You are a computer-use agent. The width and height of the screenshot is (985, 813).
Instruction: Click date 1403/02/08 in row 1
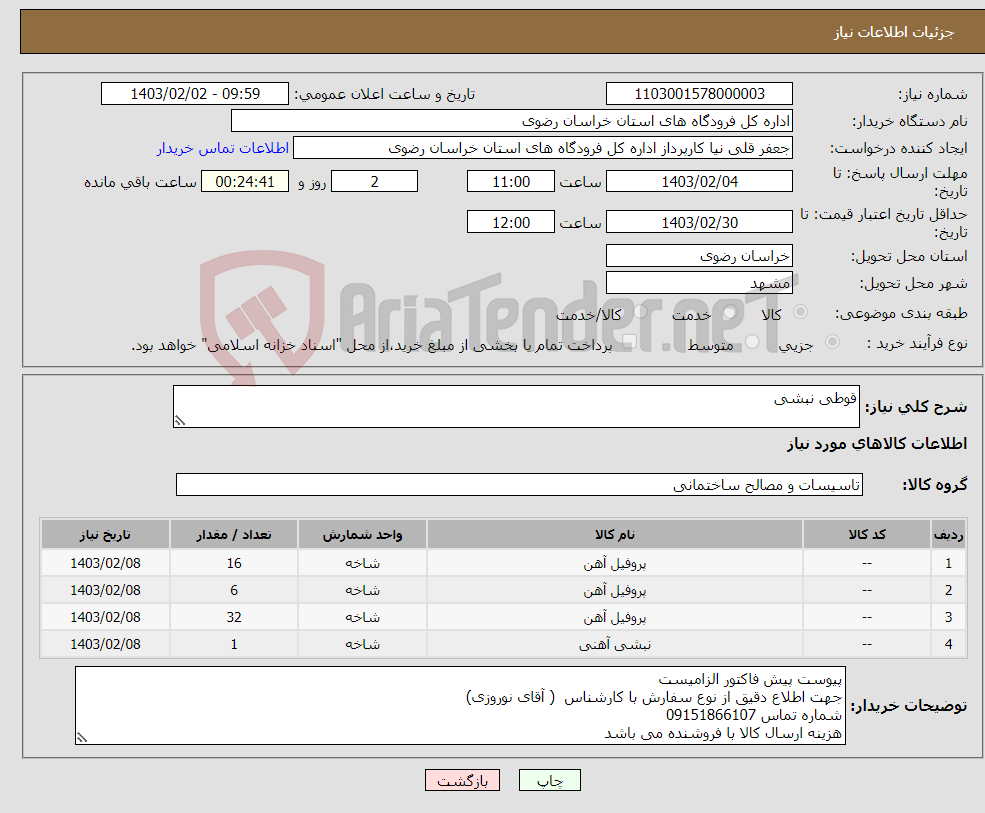point(105,564)
